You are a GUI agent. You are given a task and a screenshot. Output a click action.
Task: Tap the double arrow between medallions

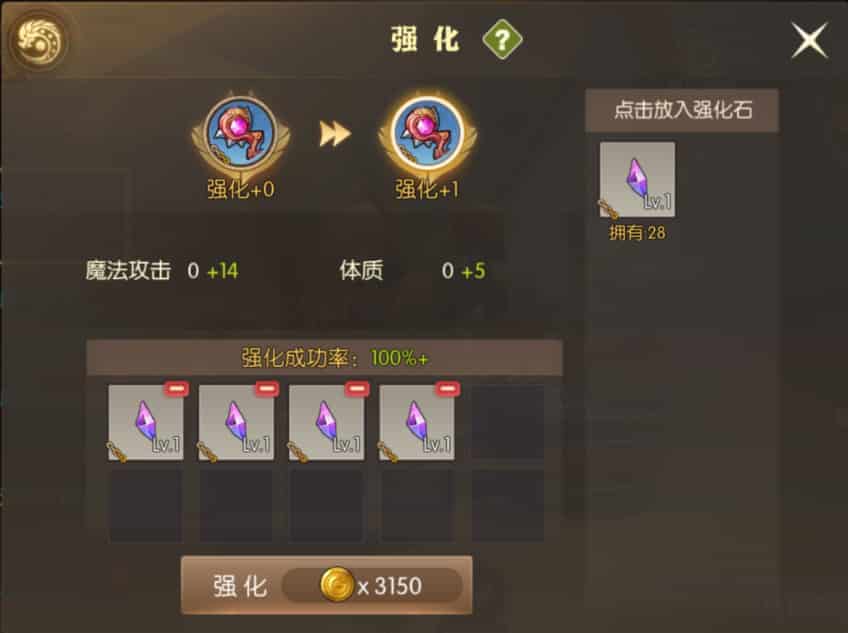click(335, 134)
